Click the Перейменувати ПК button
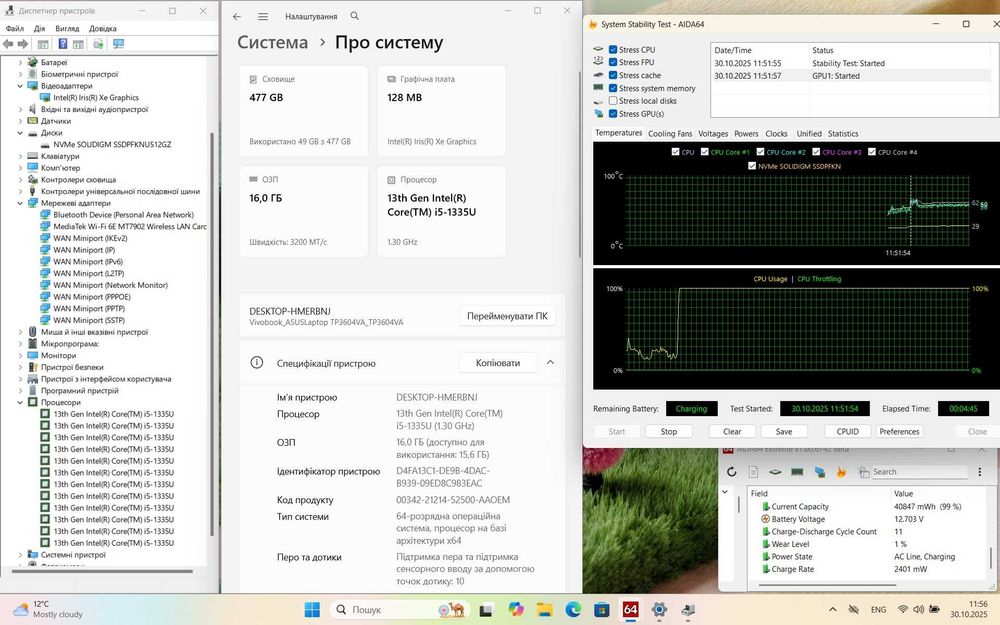Viewport: 1000px width, 625px height. [x=507, y=316]
